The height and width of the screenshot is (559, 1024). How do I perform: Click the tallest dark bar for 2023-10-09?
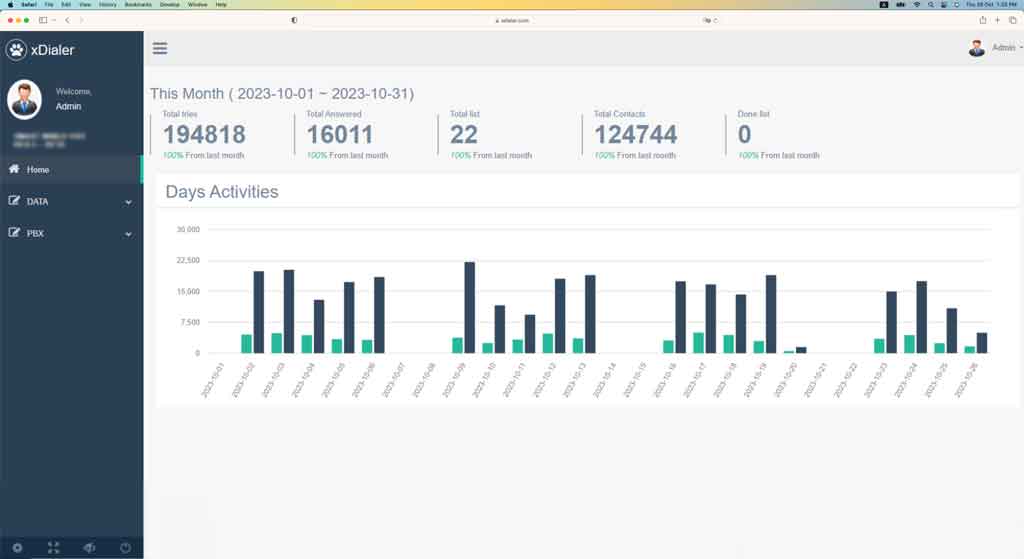coord(470,308)
